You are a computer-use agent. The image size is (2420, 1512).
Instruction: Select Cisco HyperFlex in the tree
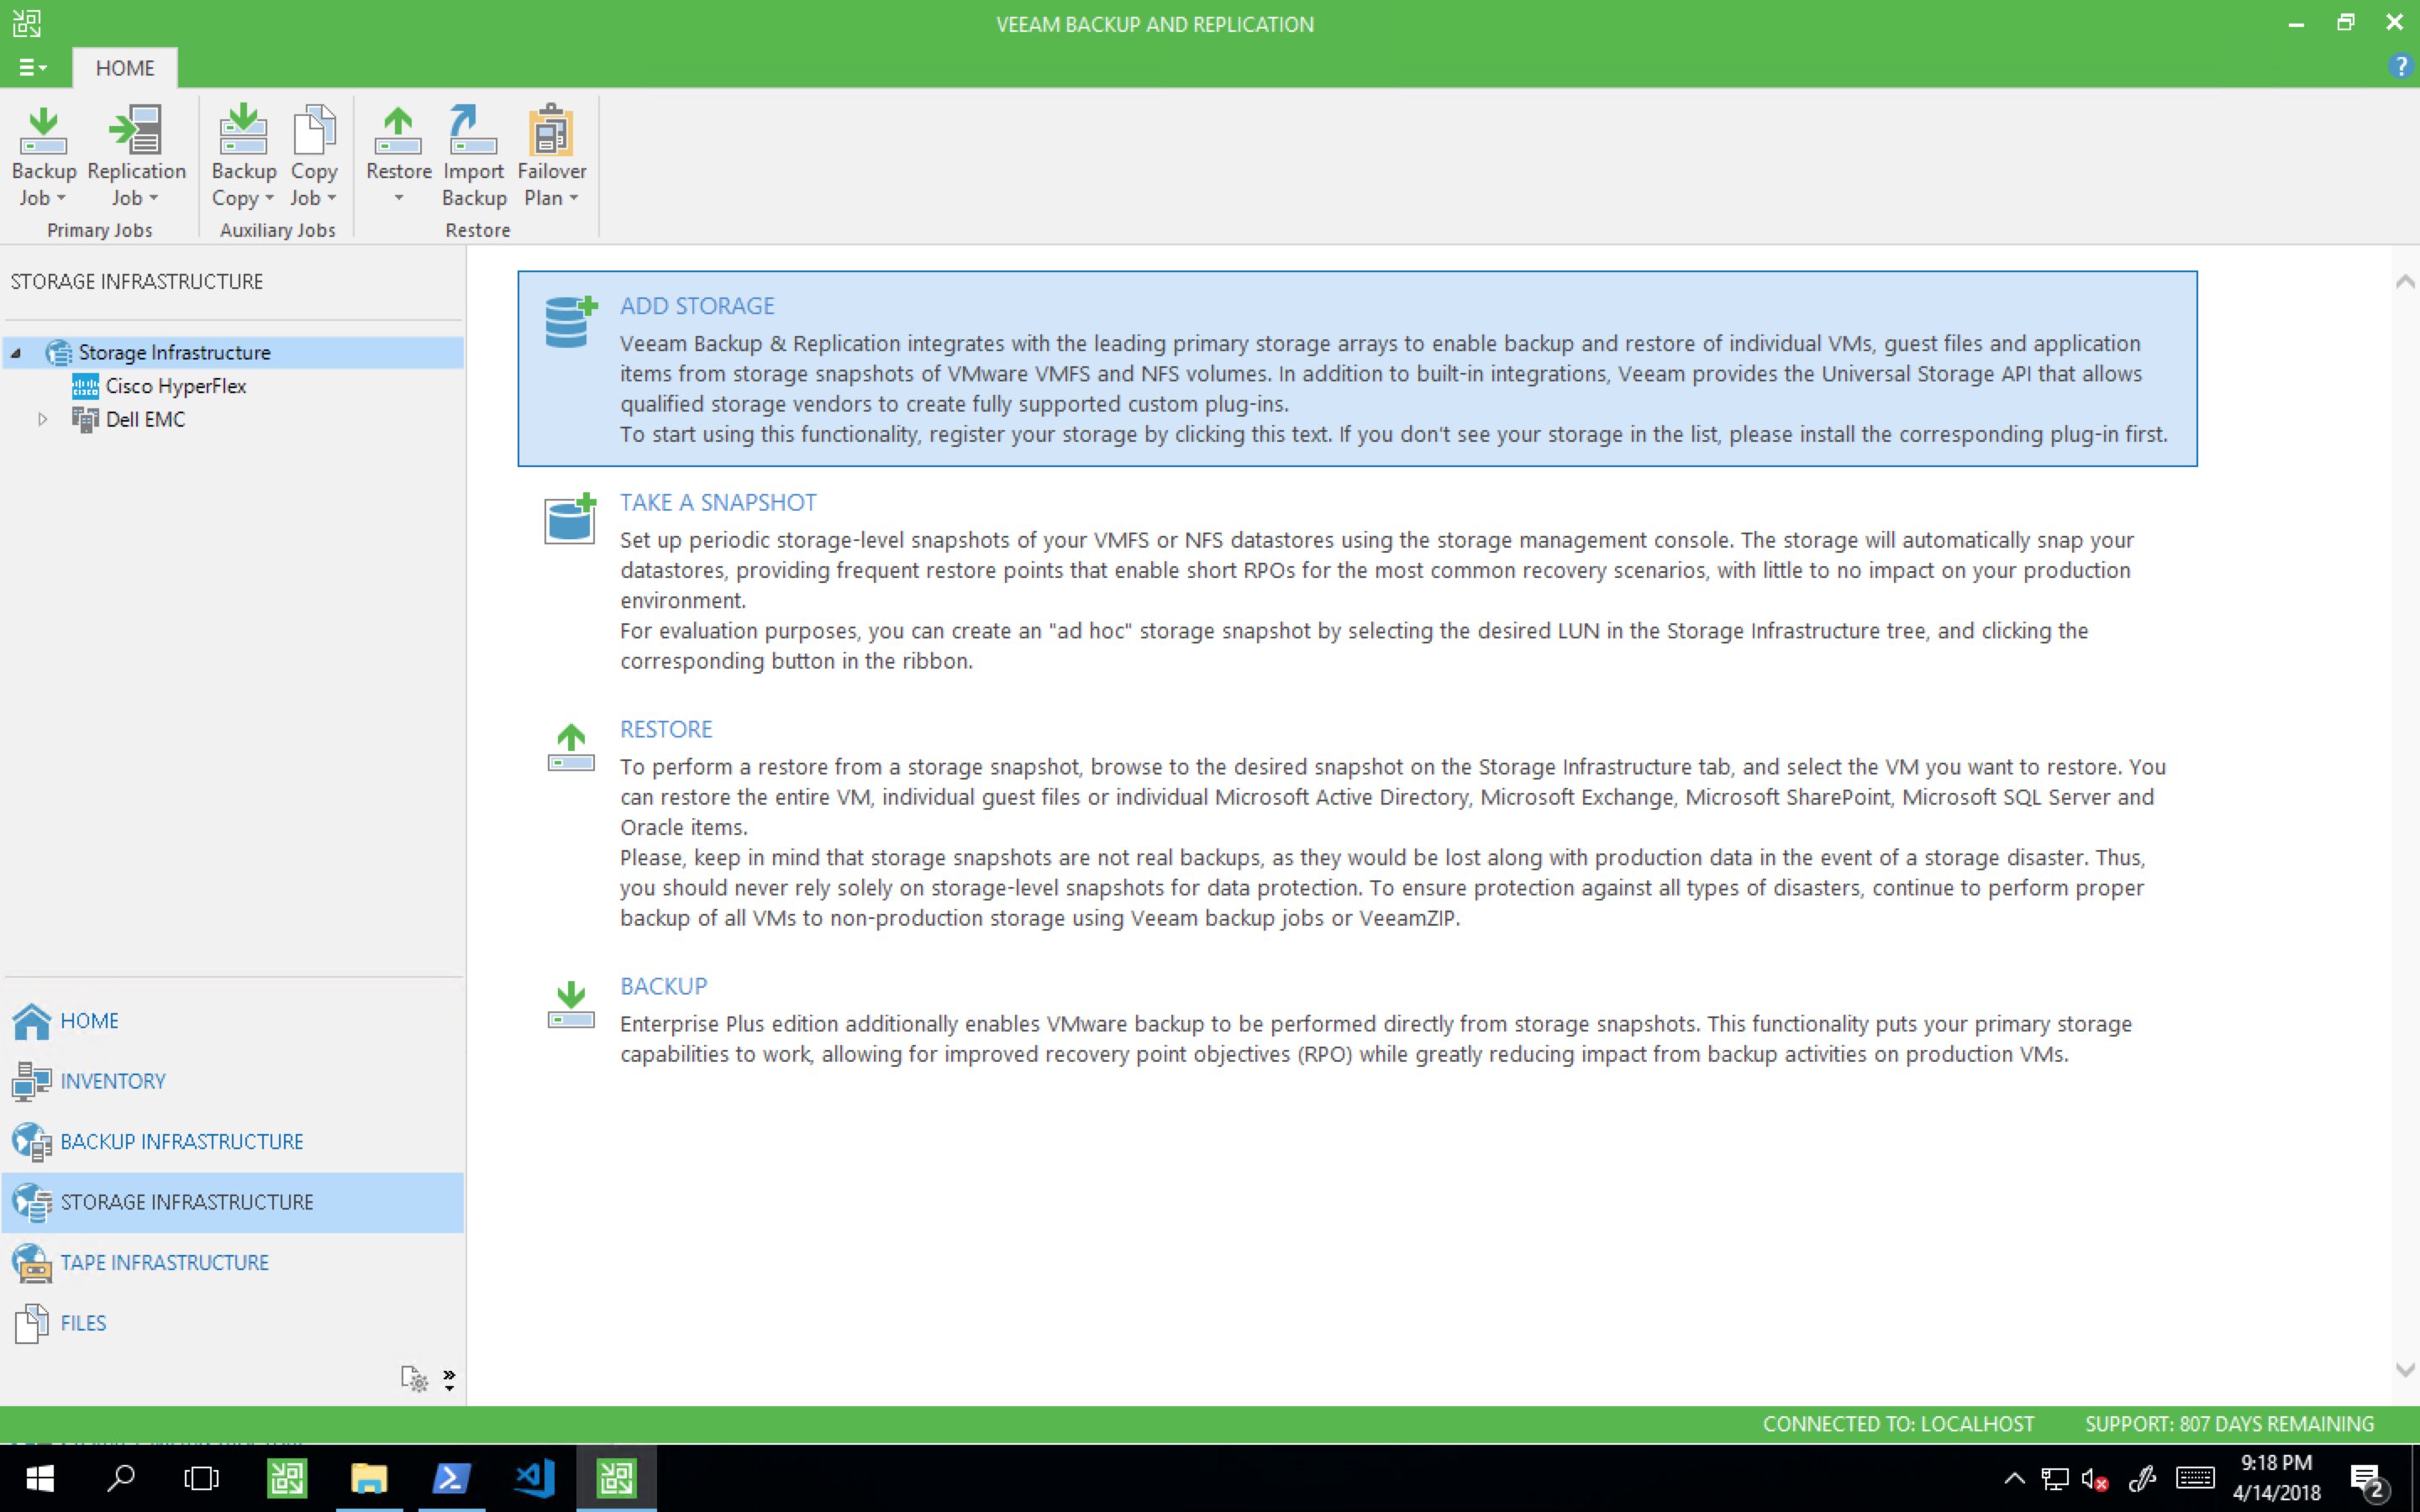tap(176, 386)
